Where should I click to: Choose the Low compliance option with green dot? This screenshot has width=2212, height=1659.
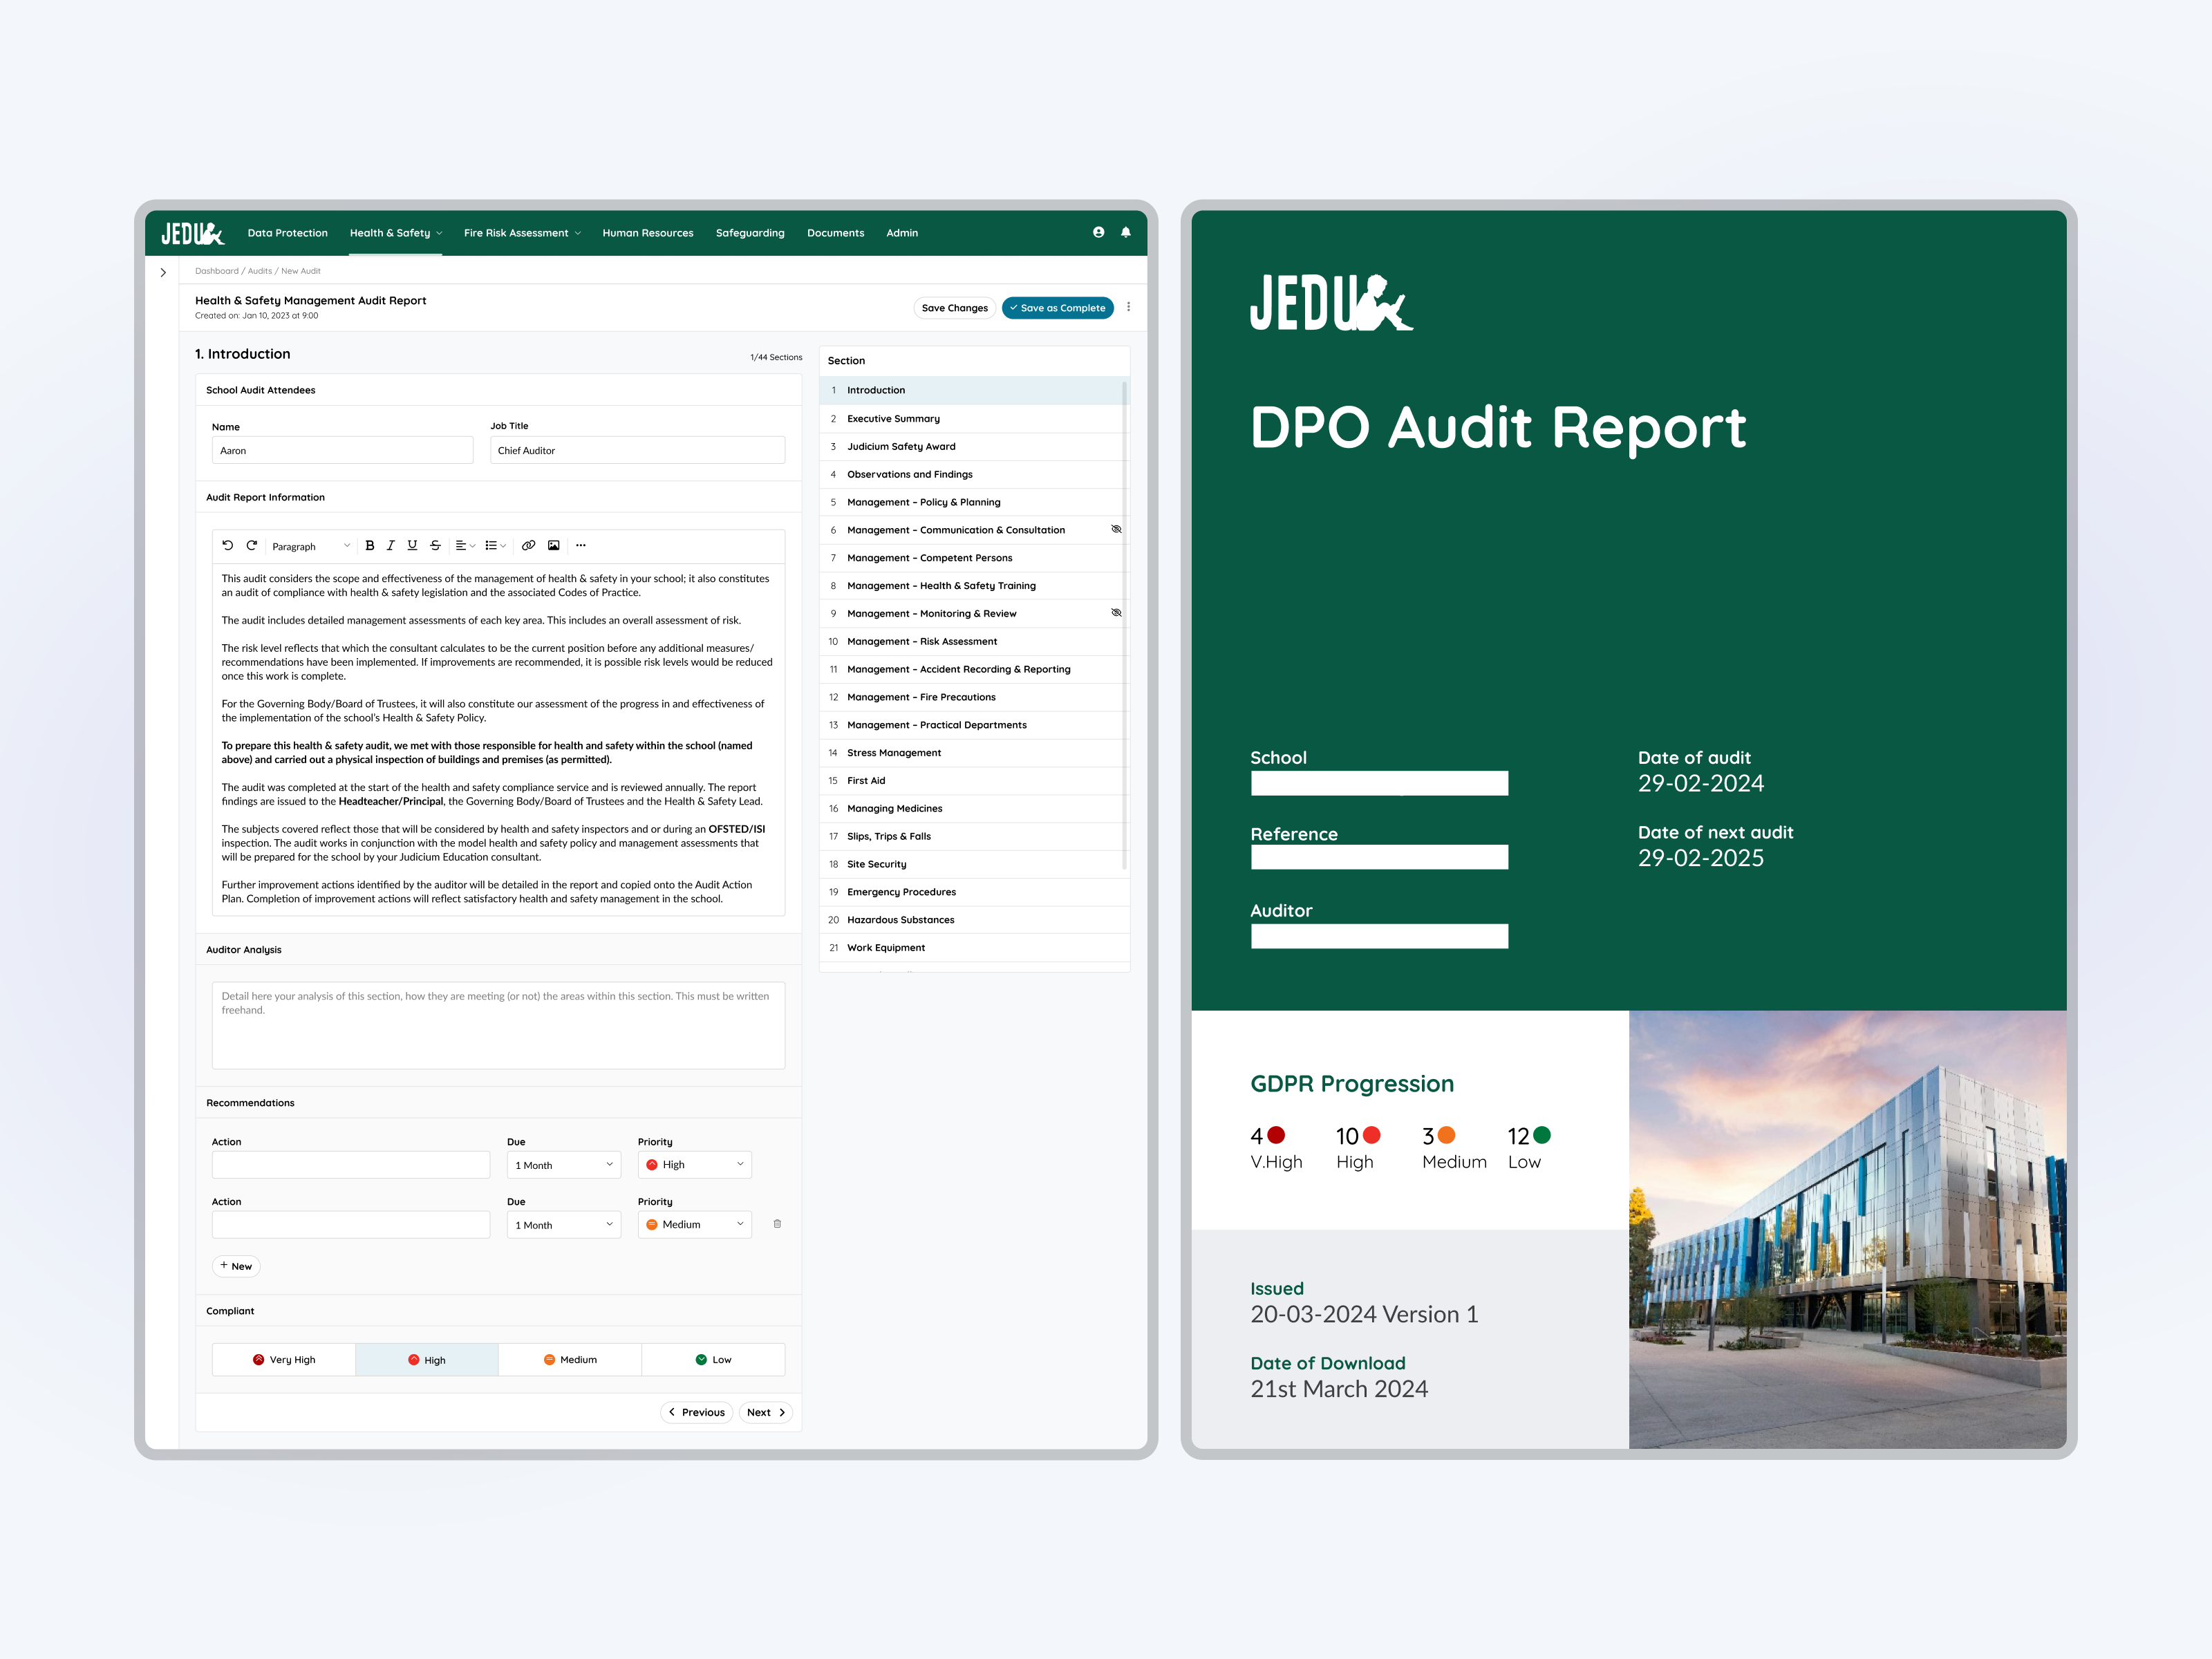pos(713,1360)
